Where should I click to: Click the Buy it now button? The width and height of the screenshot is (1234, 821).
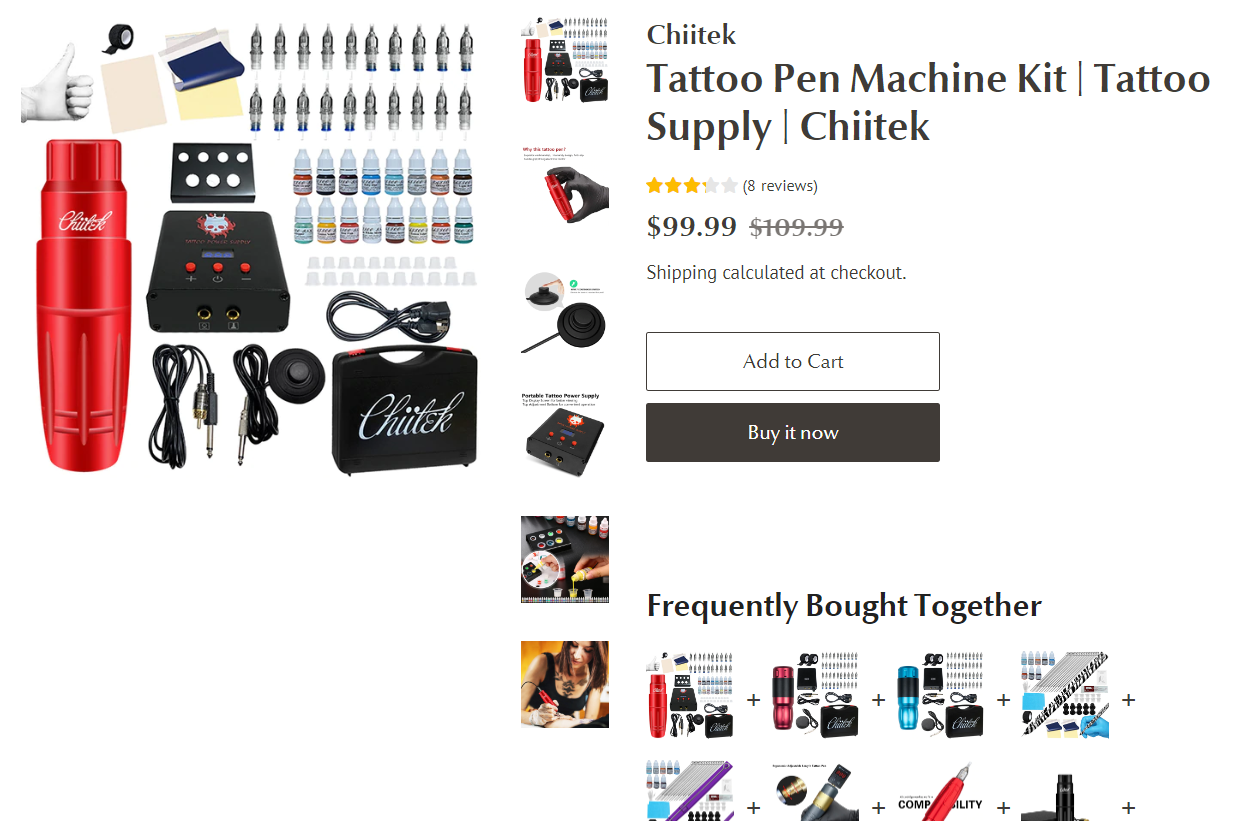tap(792, 432)
